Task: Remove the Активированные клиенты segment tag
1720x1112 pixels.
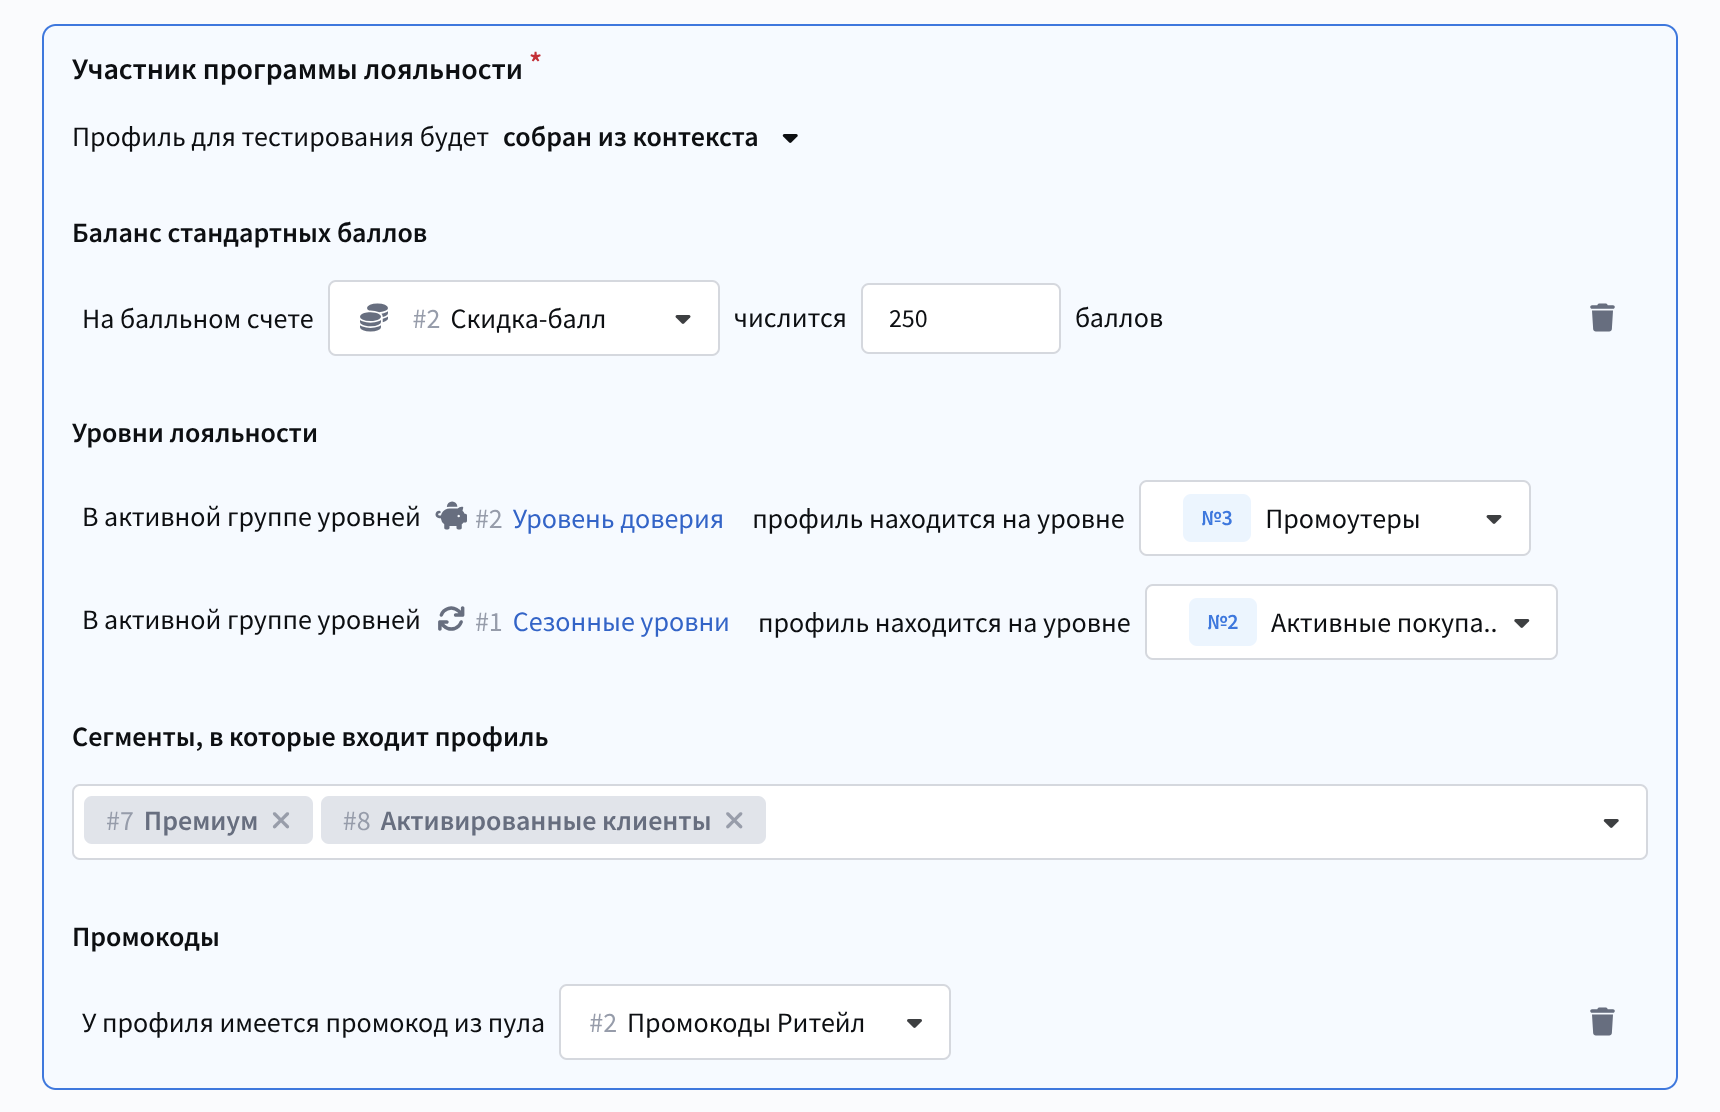Action: (734, 821)
